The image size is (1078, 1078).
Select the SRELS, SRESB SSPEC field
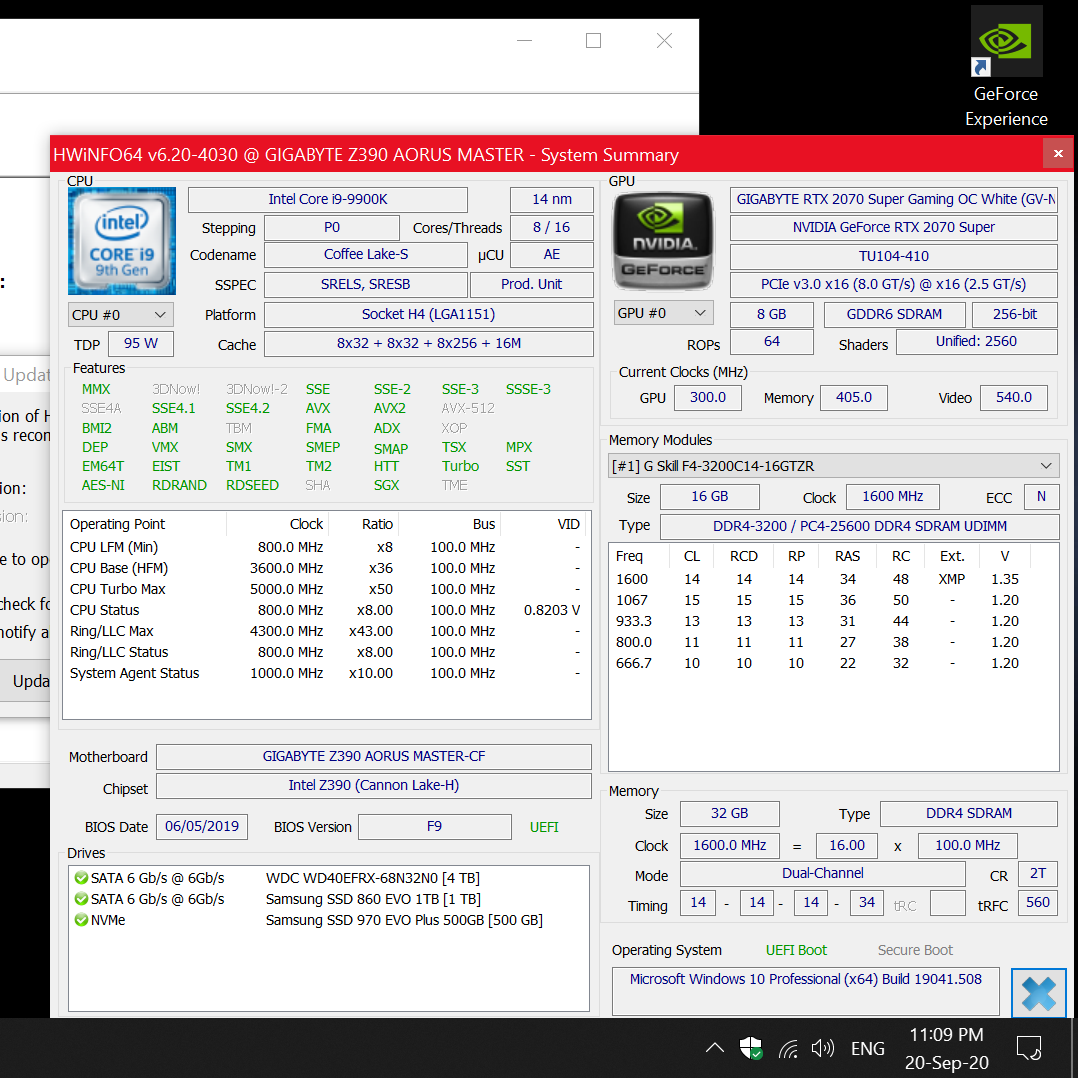tap(366, 285)
